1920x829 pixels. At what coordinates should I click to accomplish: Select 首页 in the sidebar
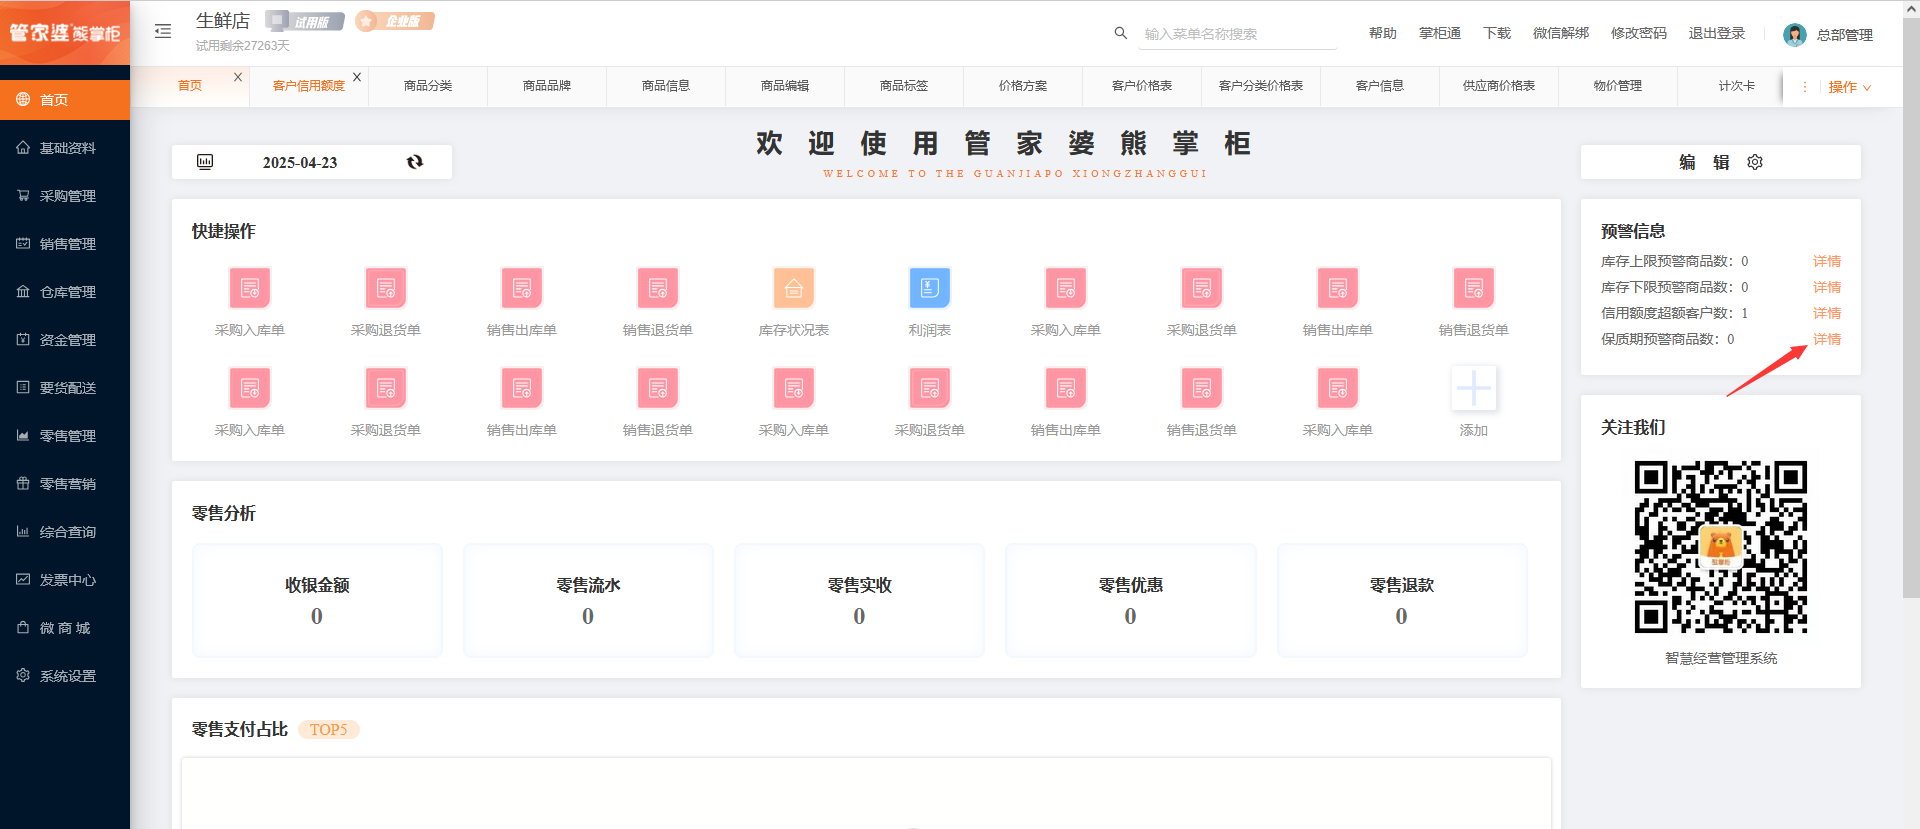point(65,99)
